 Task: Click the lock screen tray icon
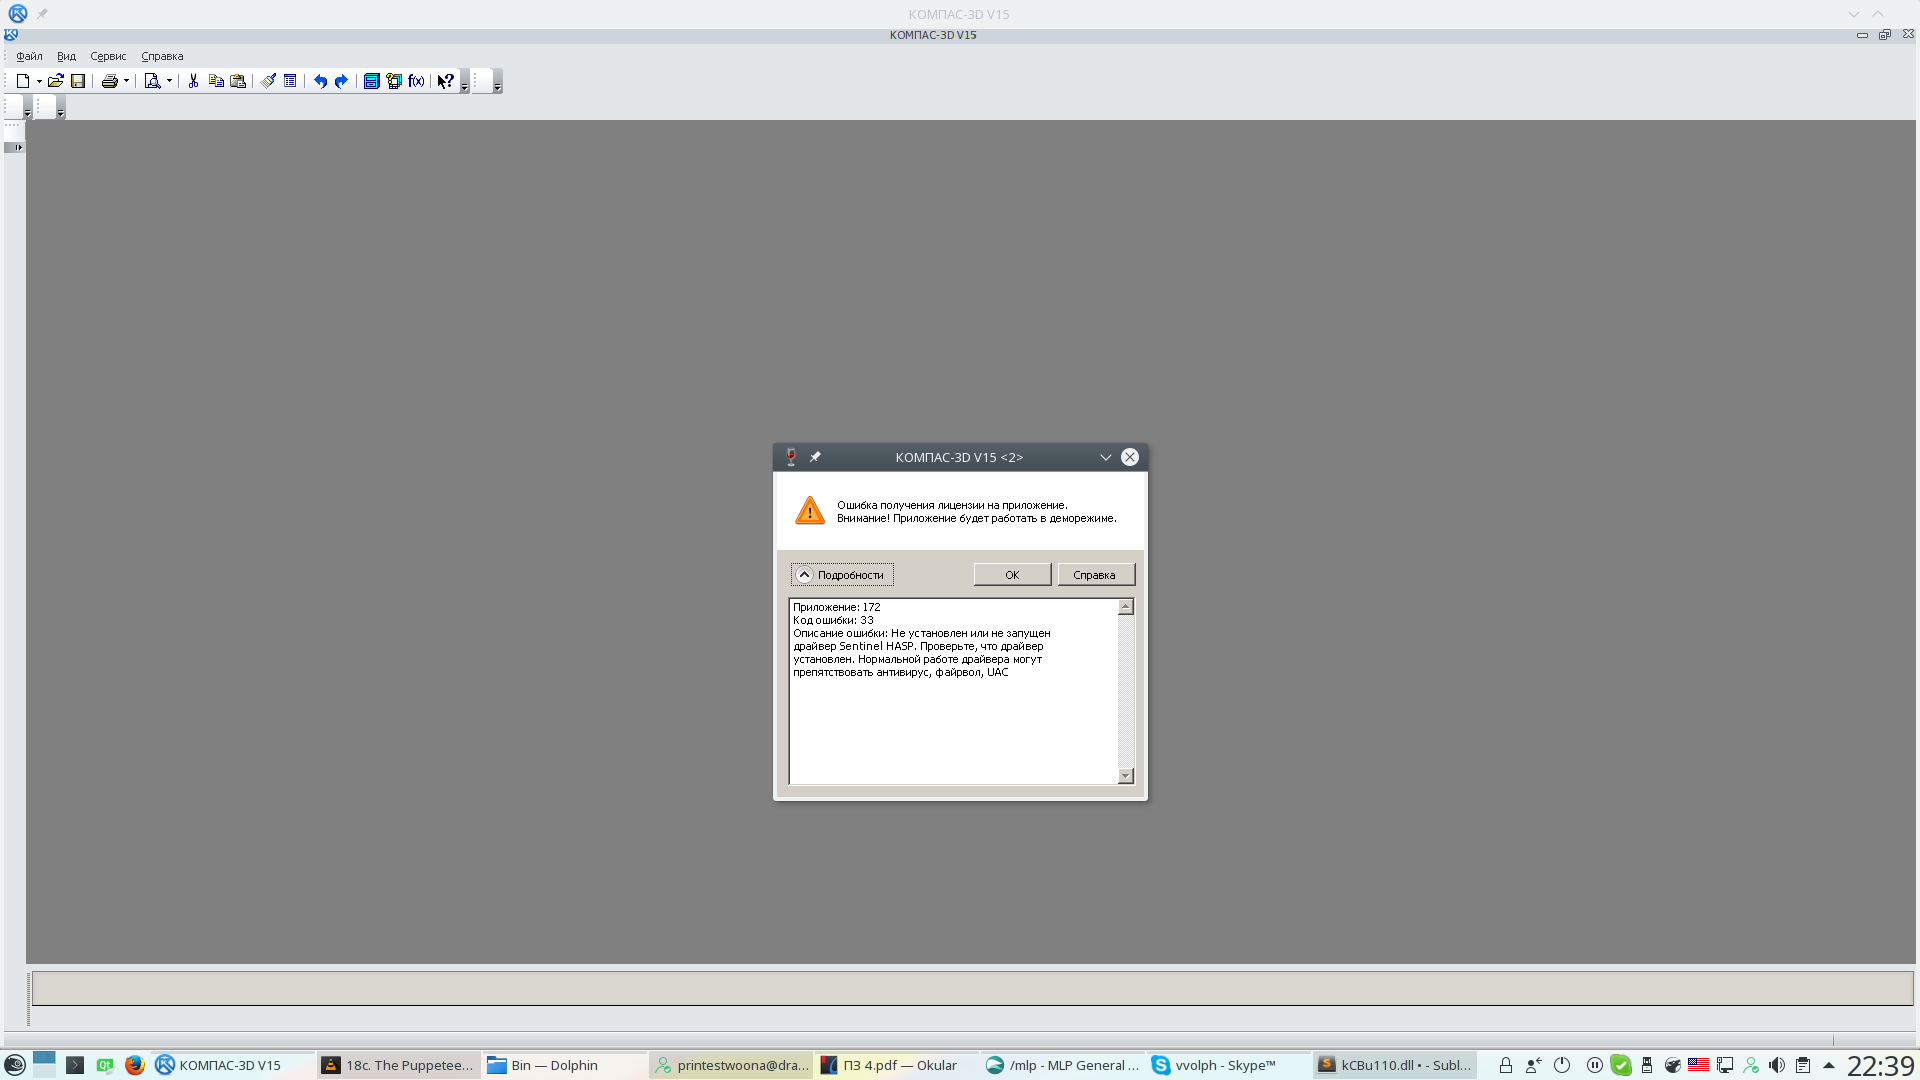(x=1505, y=1065)
